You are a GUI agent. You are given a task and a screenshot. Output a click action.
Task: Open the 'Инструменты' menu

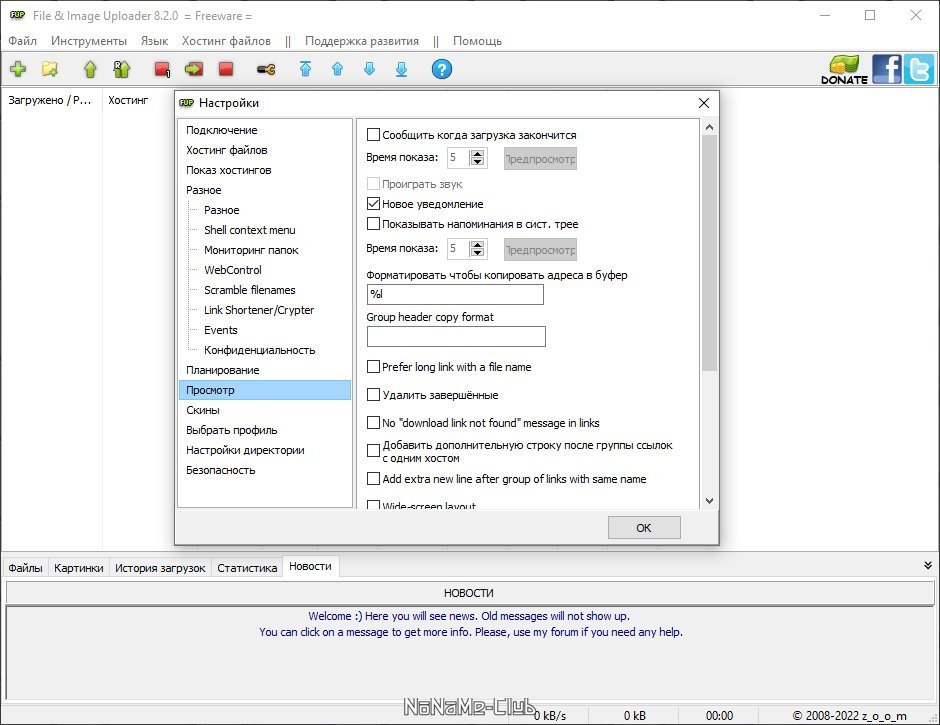point(89,41)
